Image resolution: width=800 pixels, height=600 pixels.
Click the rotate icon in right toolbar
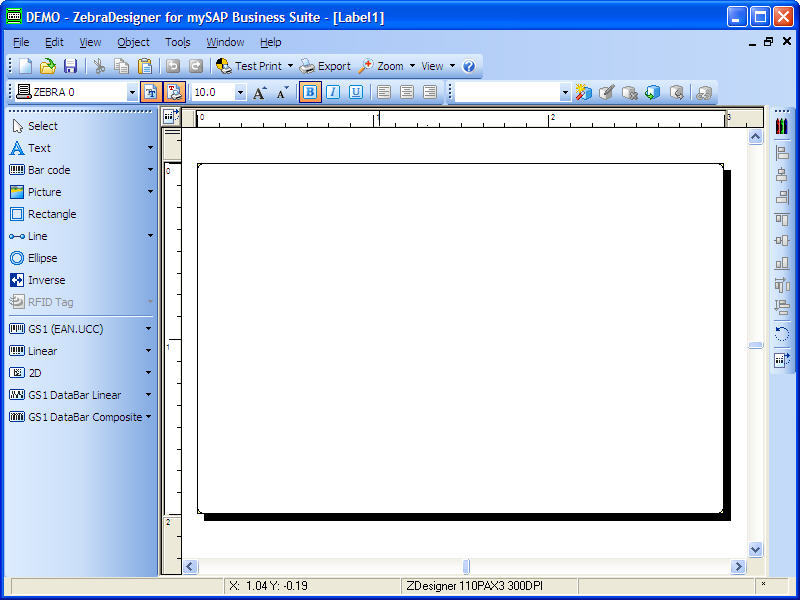(782, 335)
